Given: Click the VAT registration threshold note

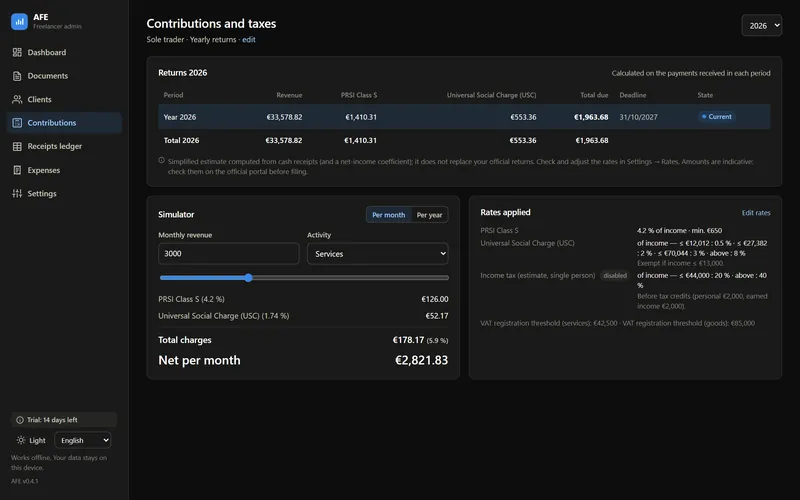Looking at the screenshot, I should point(617,323).
